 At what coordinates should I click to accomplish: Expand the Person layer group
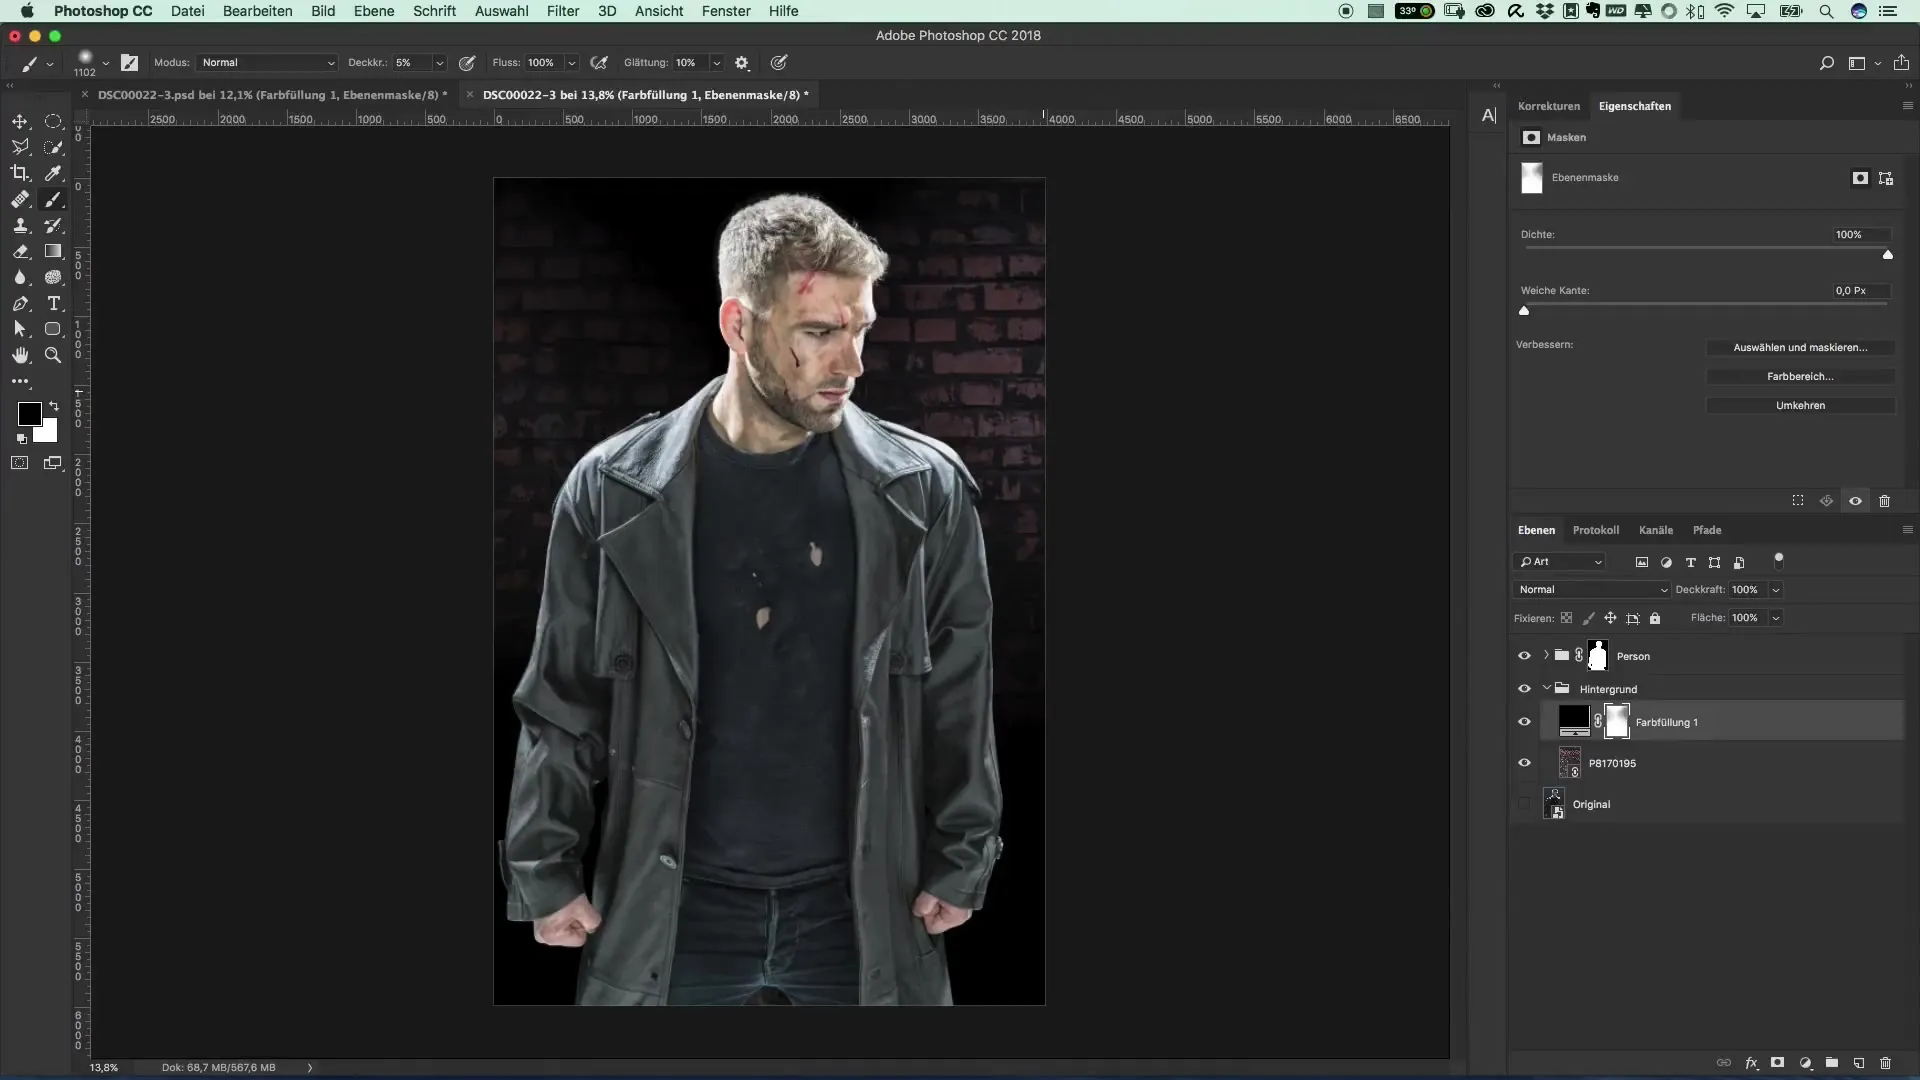[1546, 656]
